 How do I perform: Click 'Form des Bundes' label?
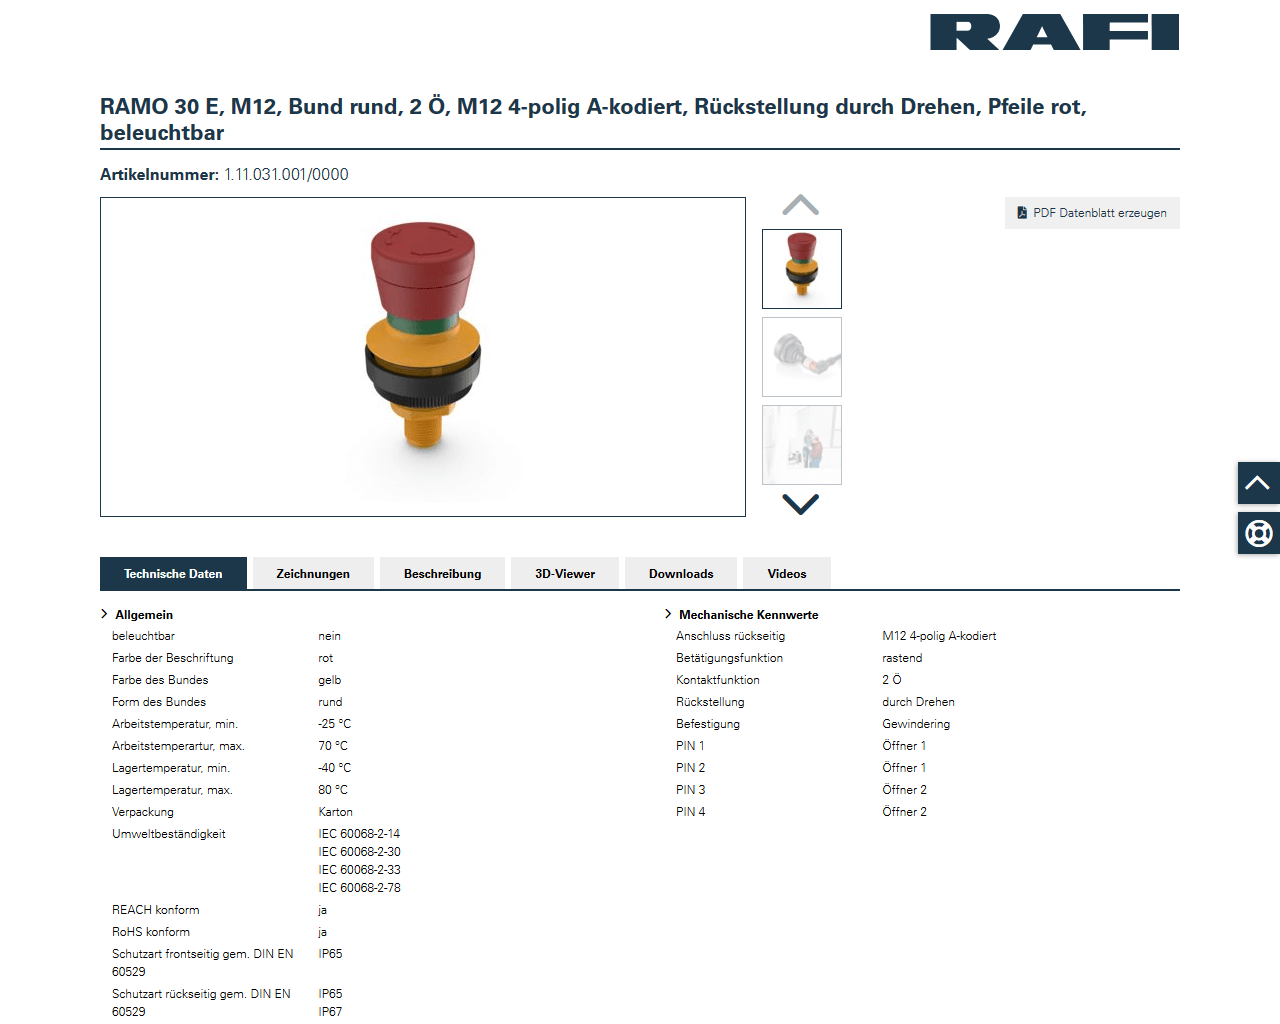[x=159, y=702]
